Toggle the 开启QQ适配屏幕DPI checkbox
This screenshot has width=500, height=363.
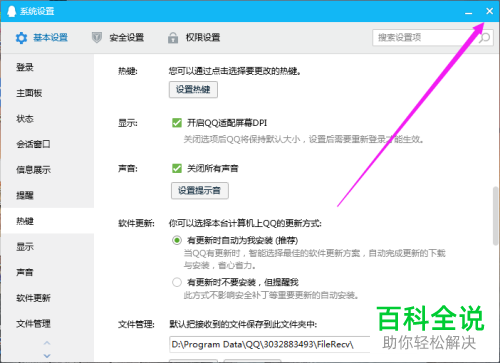177,123
